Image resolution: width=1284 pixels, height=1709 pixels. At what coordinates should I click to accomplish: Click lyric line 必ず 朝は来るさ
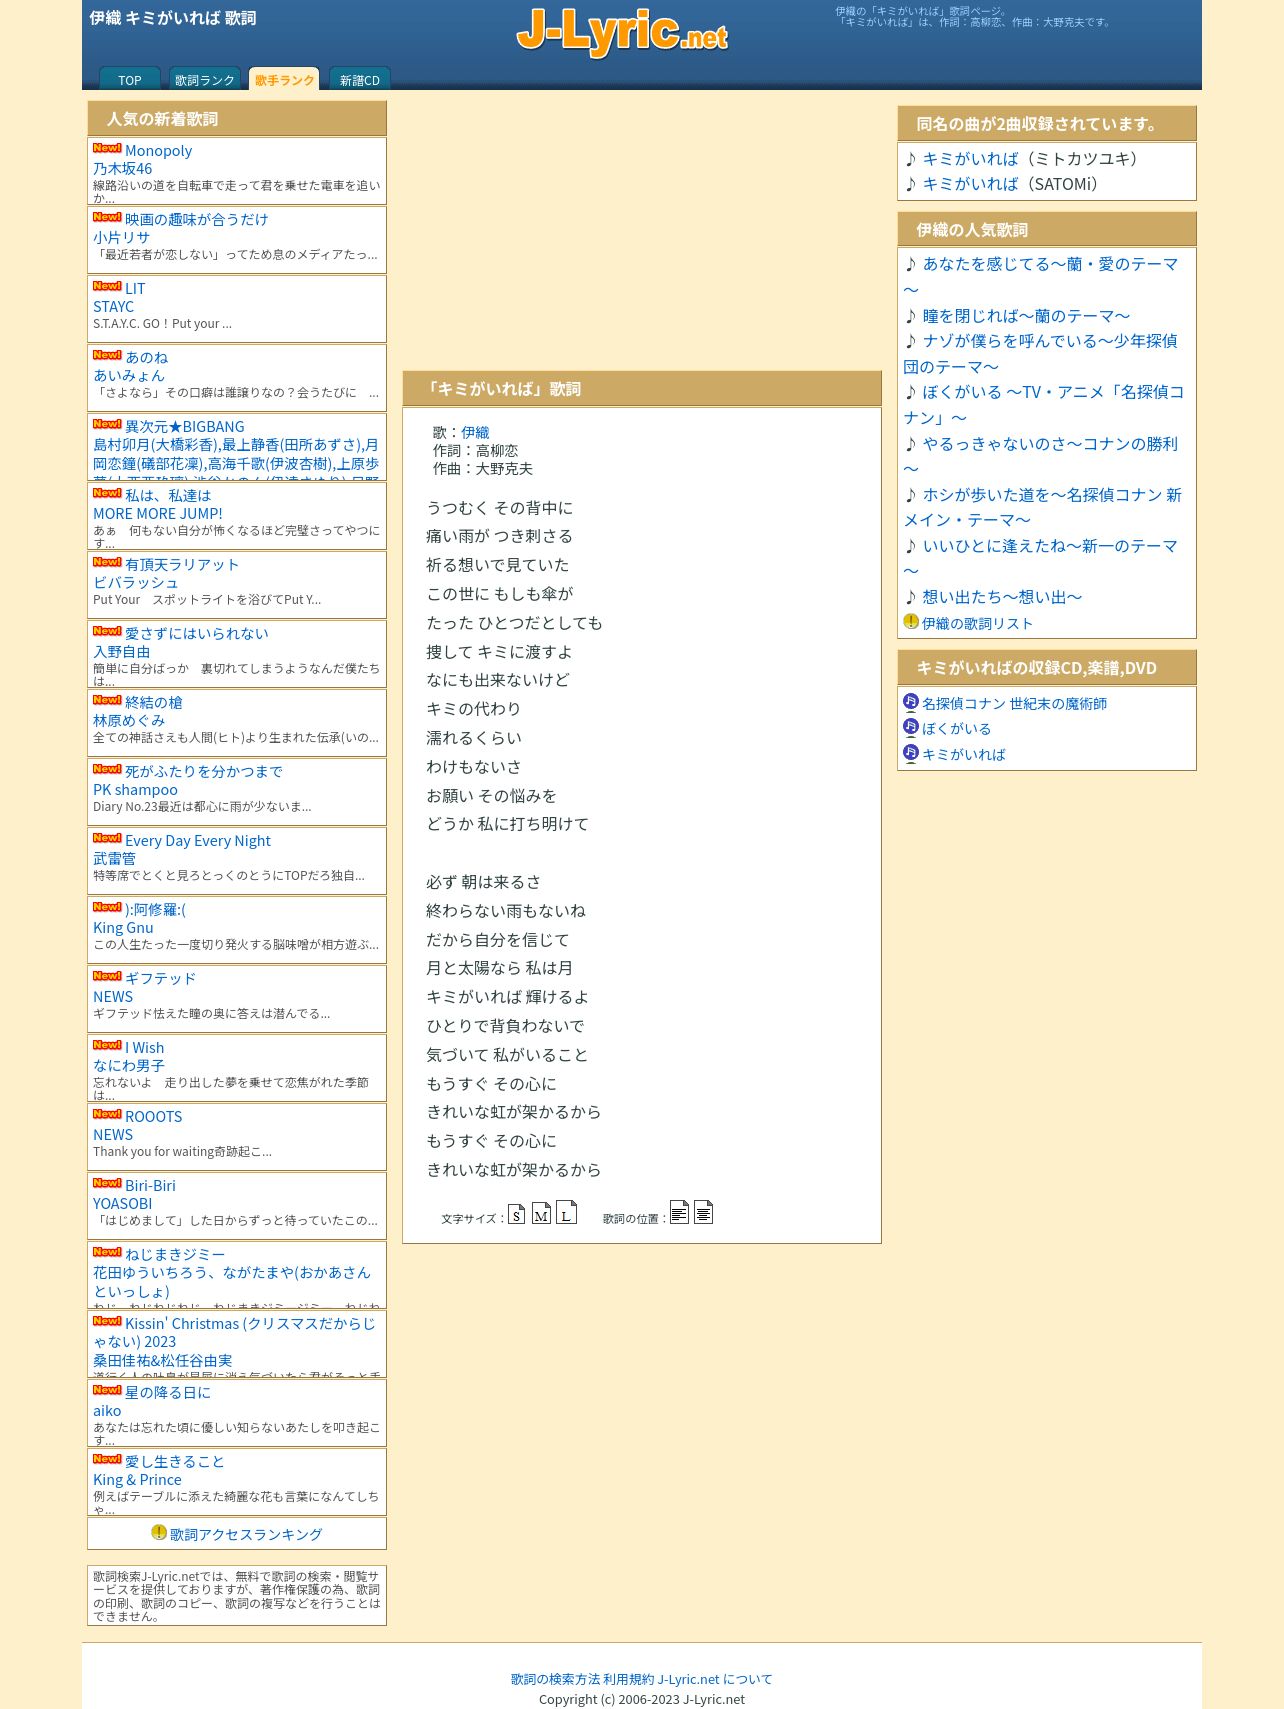(483, 882)
